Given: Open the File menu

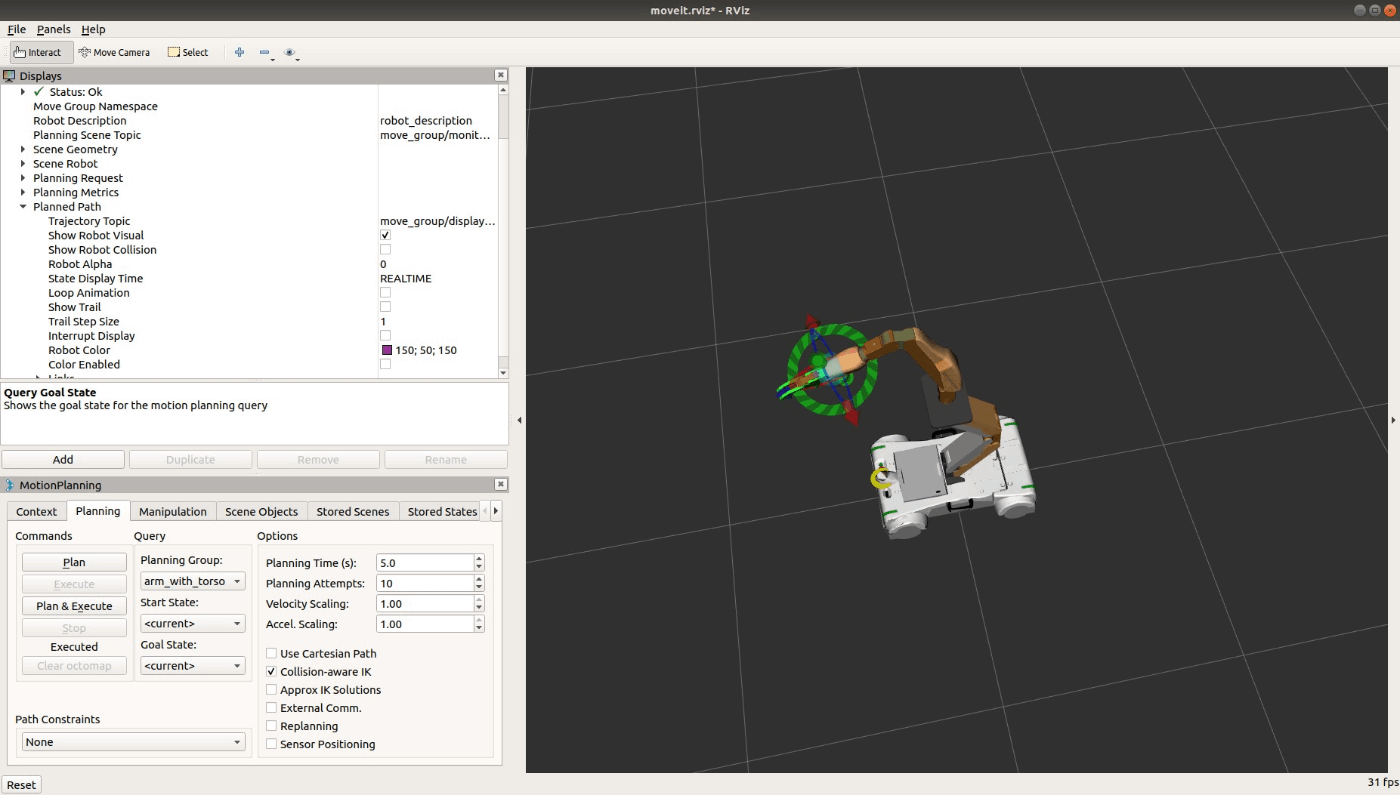Looking at the screenshot, I should (16, 29).
